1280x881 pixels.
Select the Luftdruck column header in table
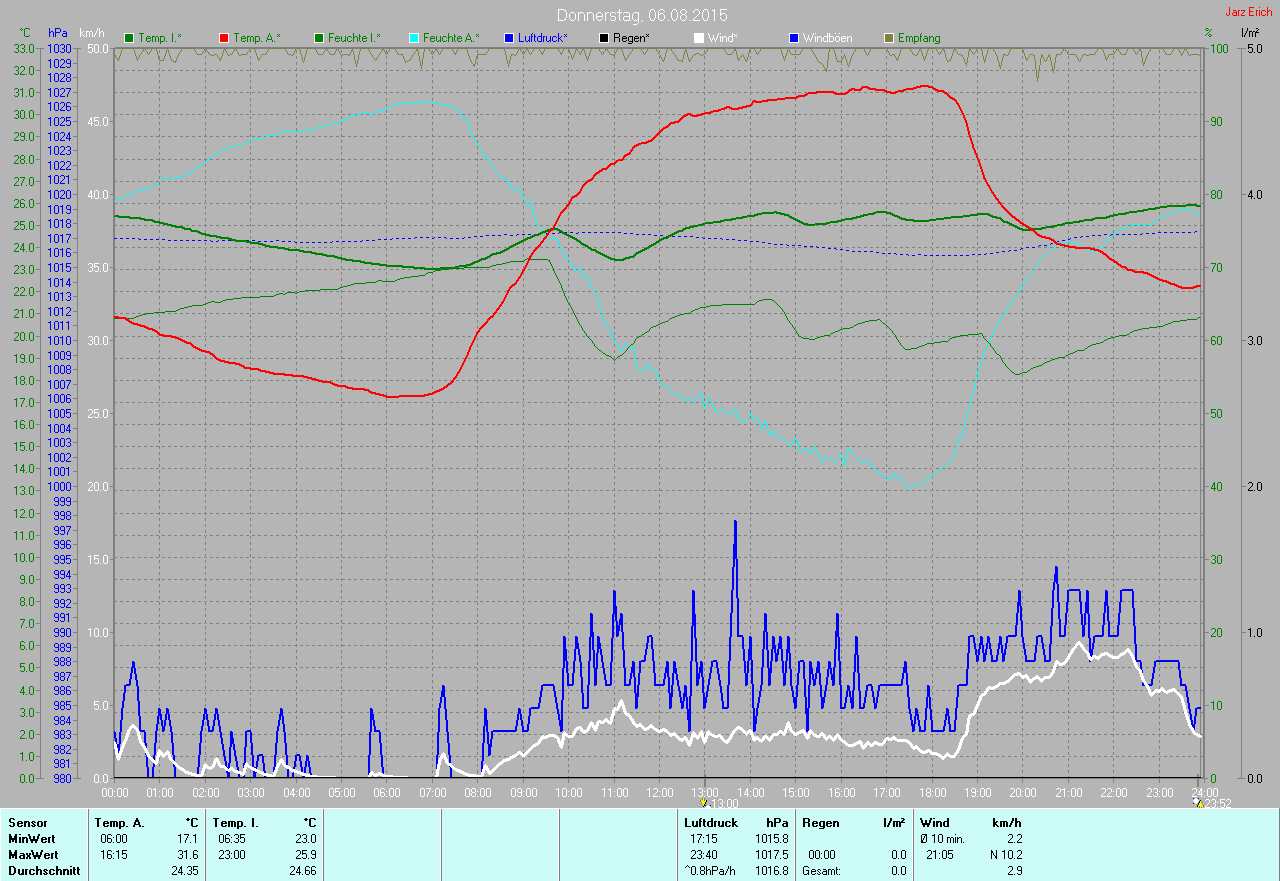[711, 823]
